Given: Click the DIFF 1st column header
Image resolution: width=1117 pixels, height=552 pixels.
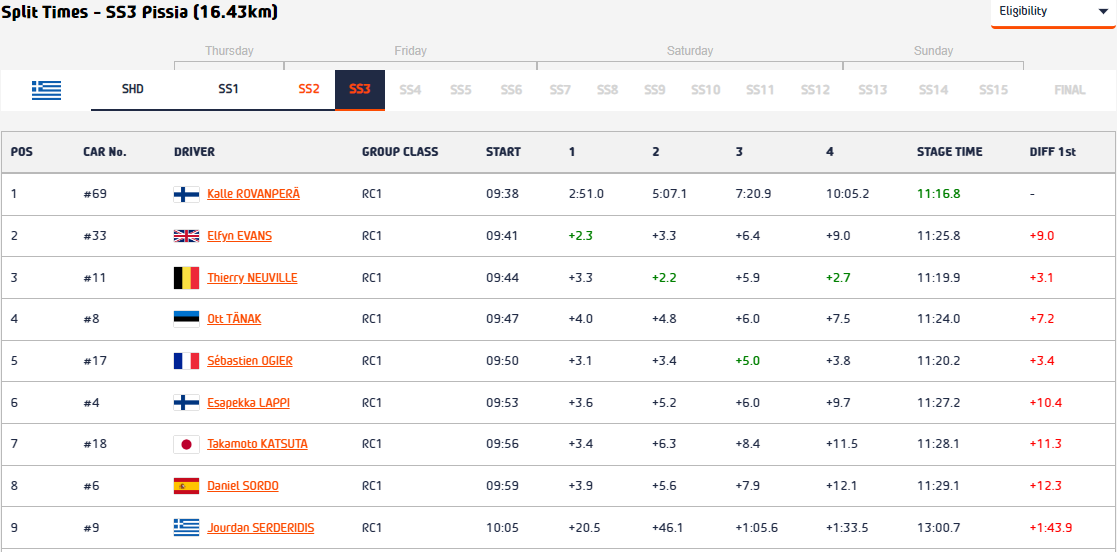Looking at the screenshot, I should [1053, 152].
